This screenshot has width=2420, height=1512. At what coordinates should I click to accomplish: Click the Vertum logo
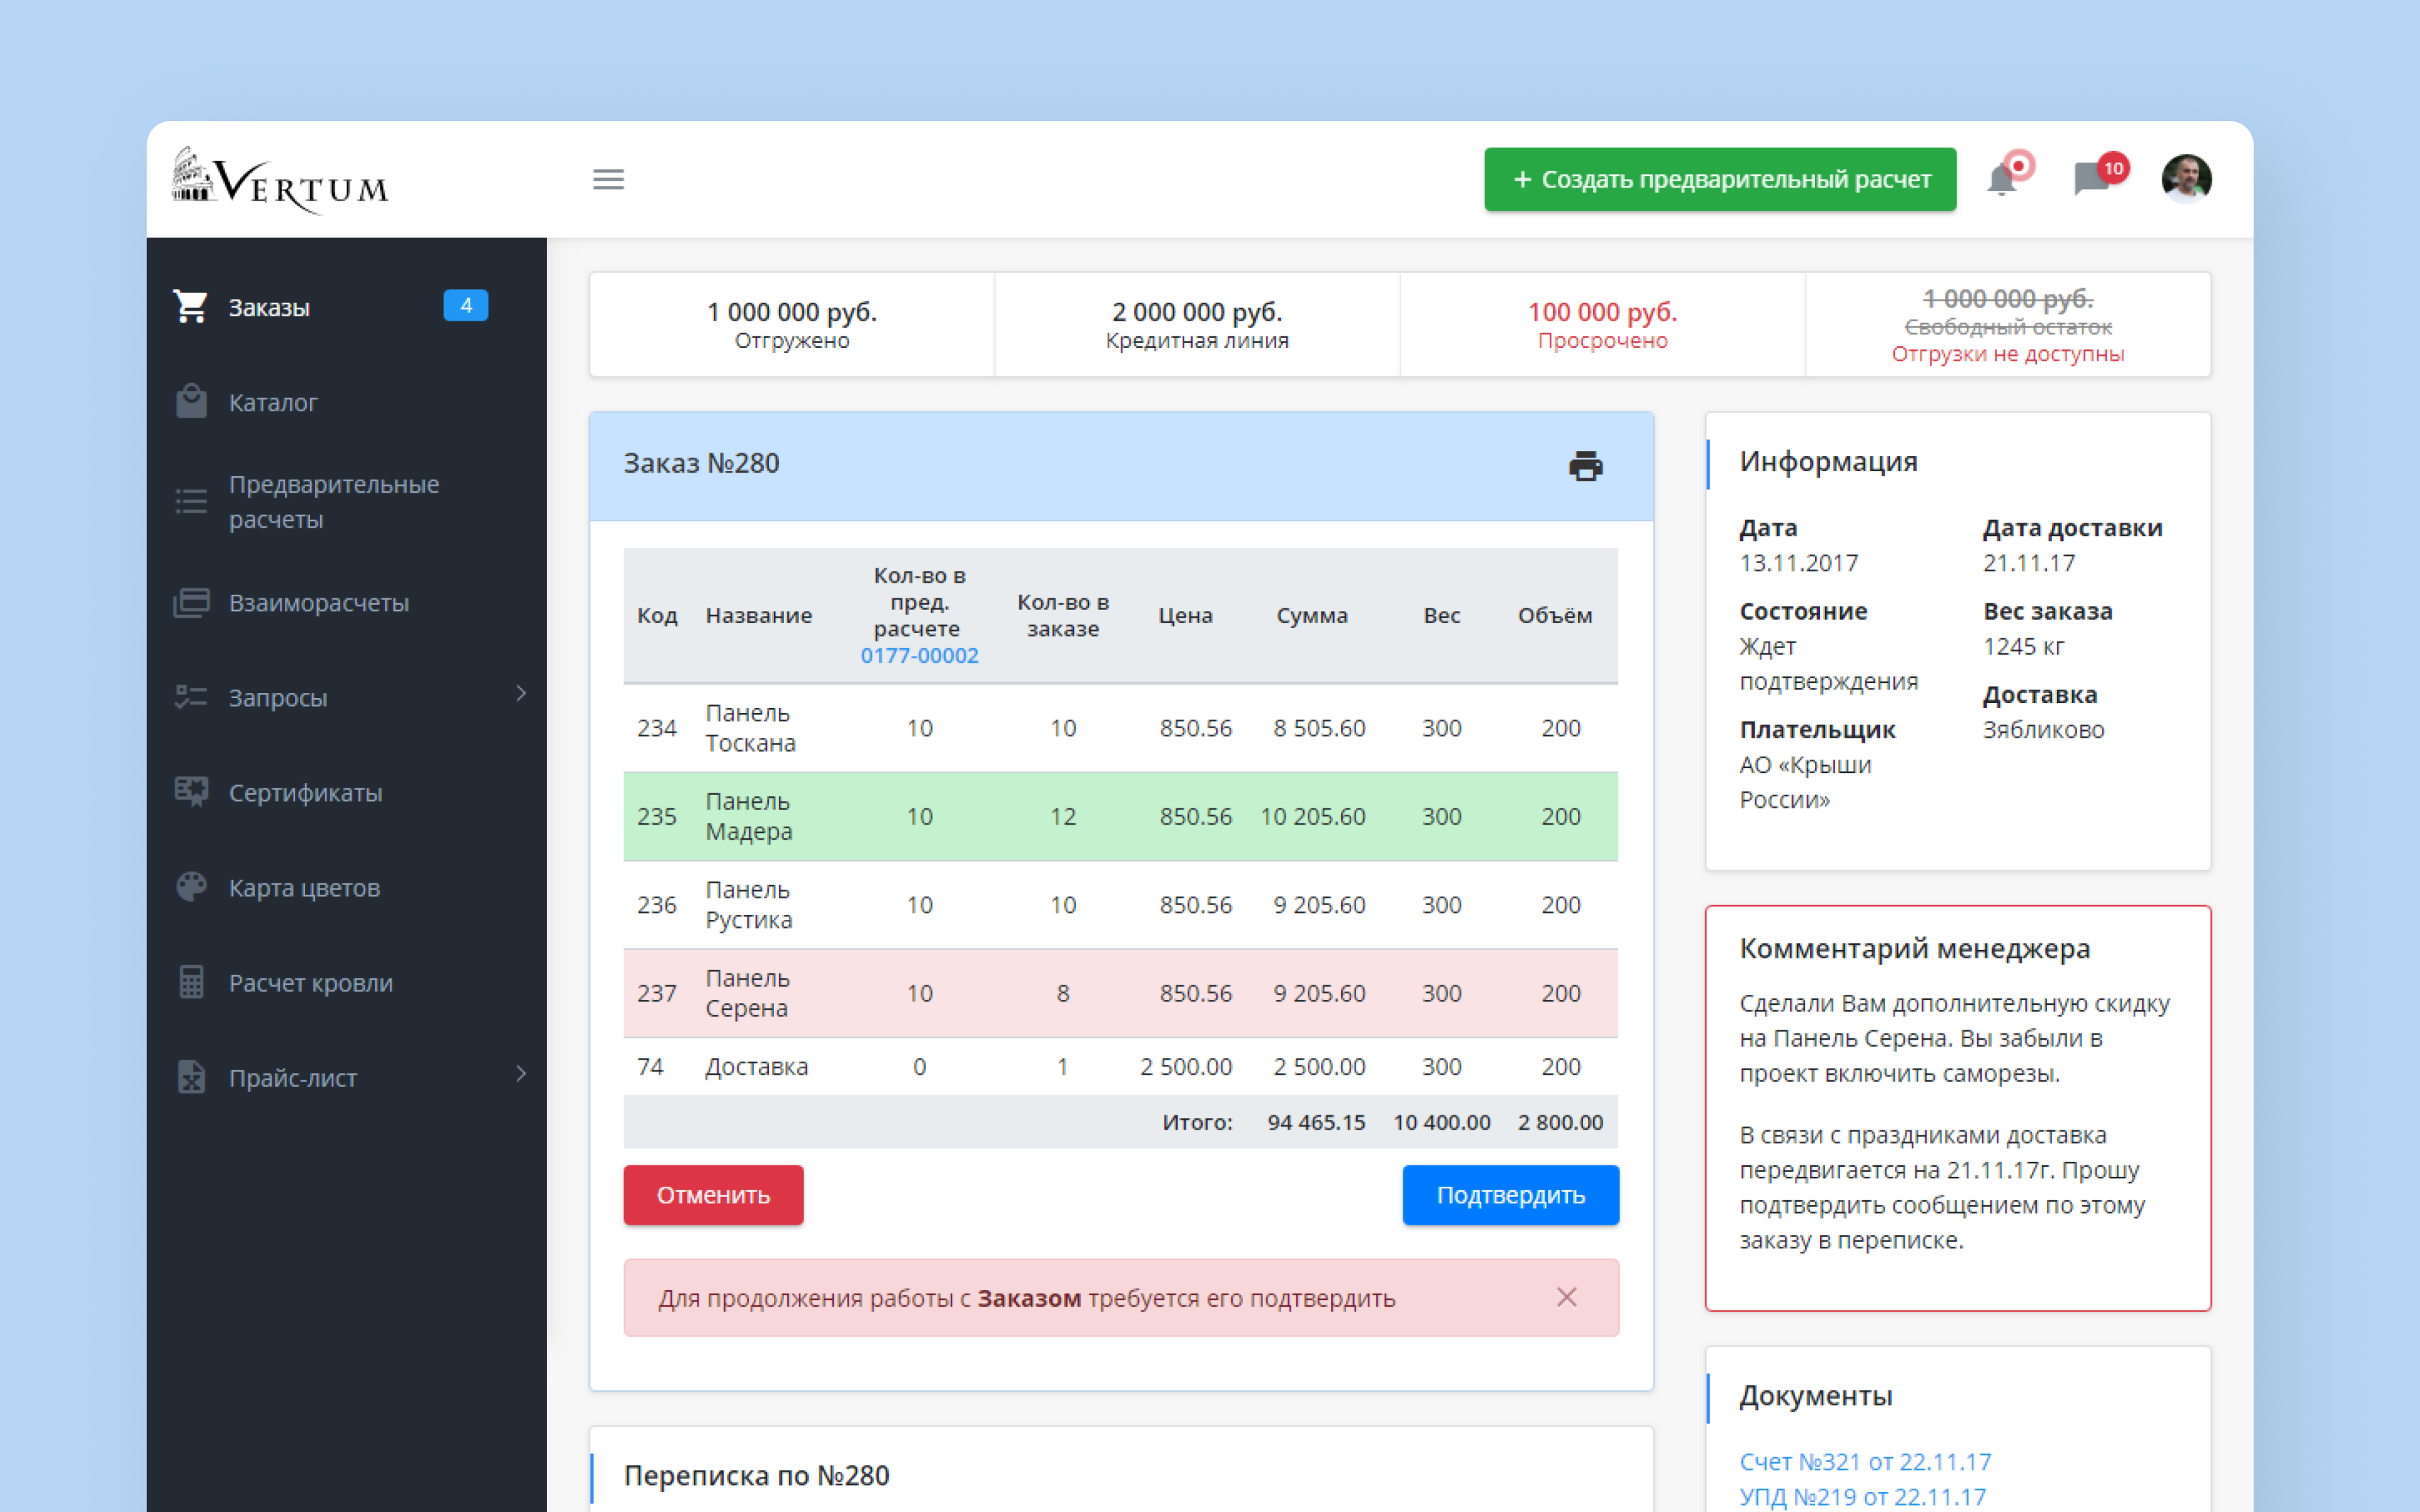[281, 181]
